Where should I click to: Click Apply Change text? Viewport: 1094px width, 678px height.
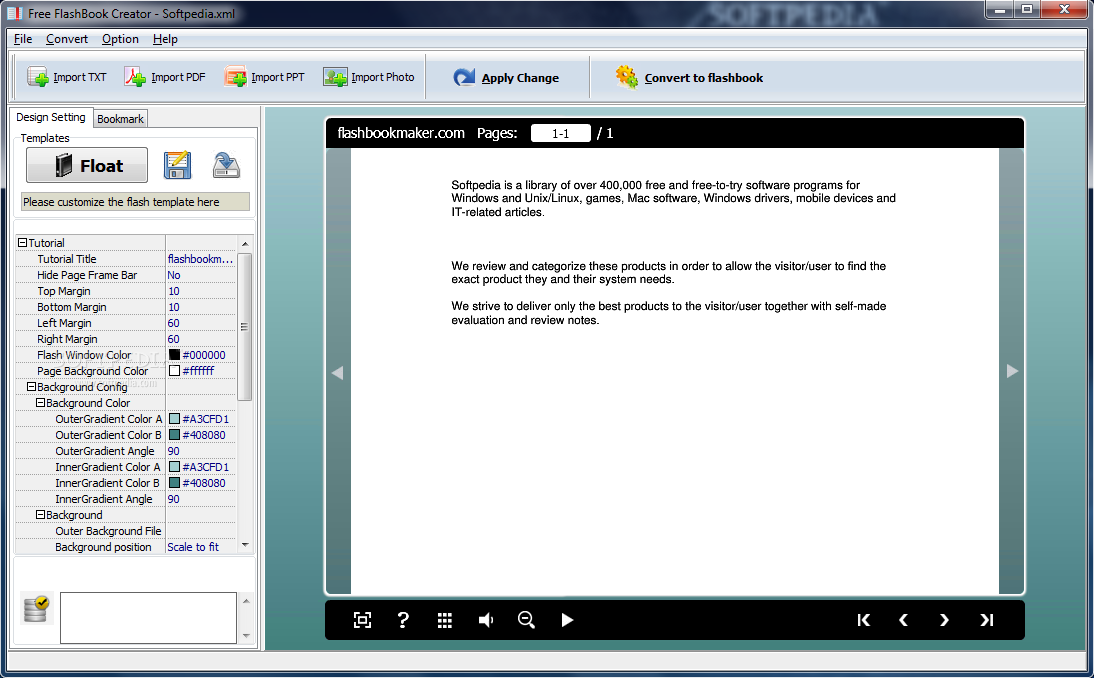pyautogui.click(x=520, y=78)
